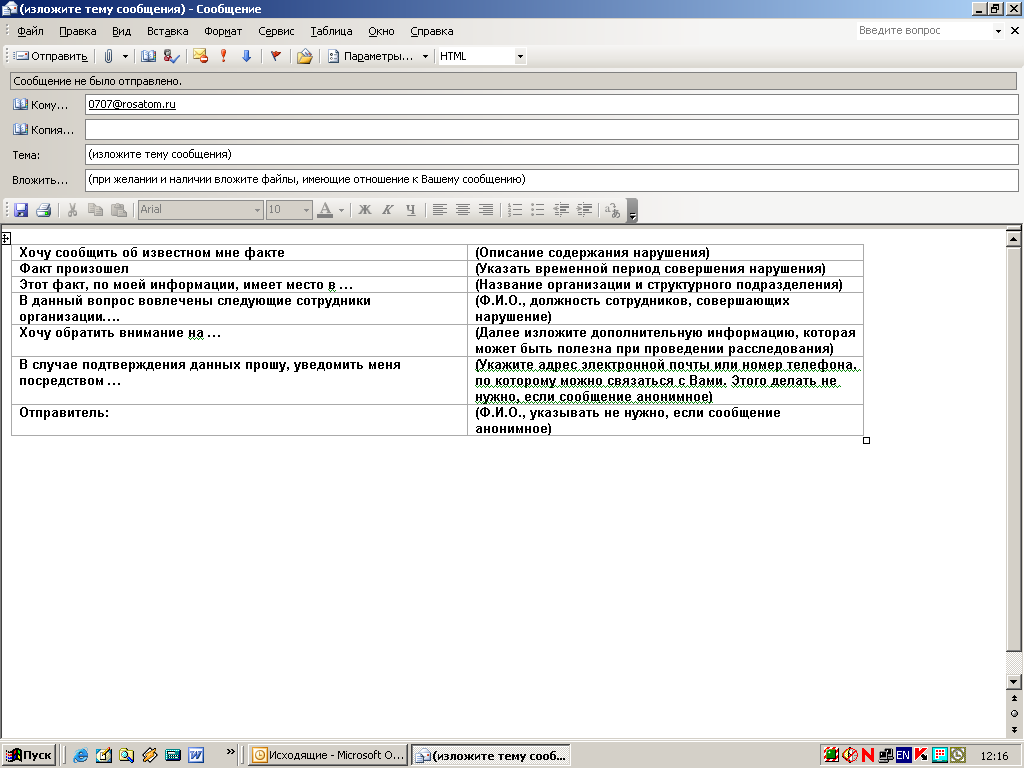Open the Файл menu
Screen dimensions: 1024x768
click(30, 31)
